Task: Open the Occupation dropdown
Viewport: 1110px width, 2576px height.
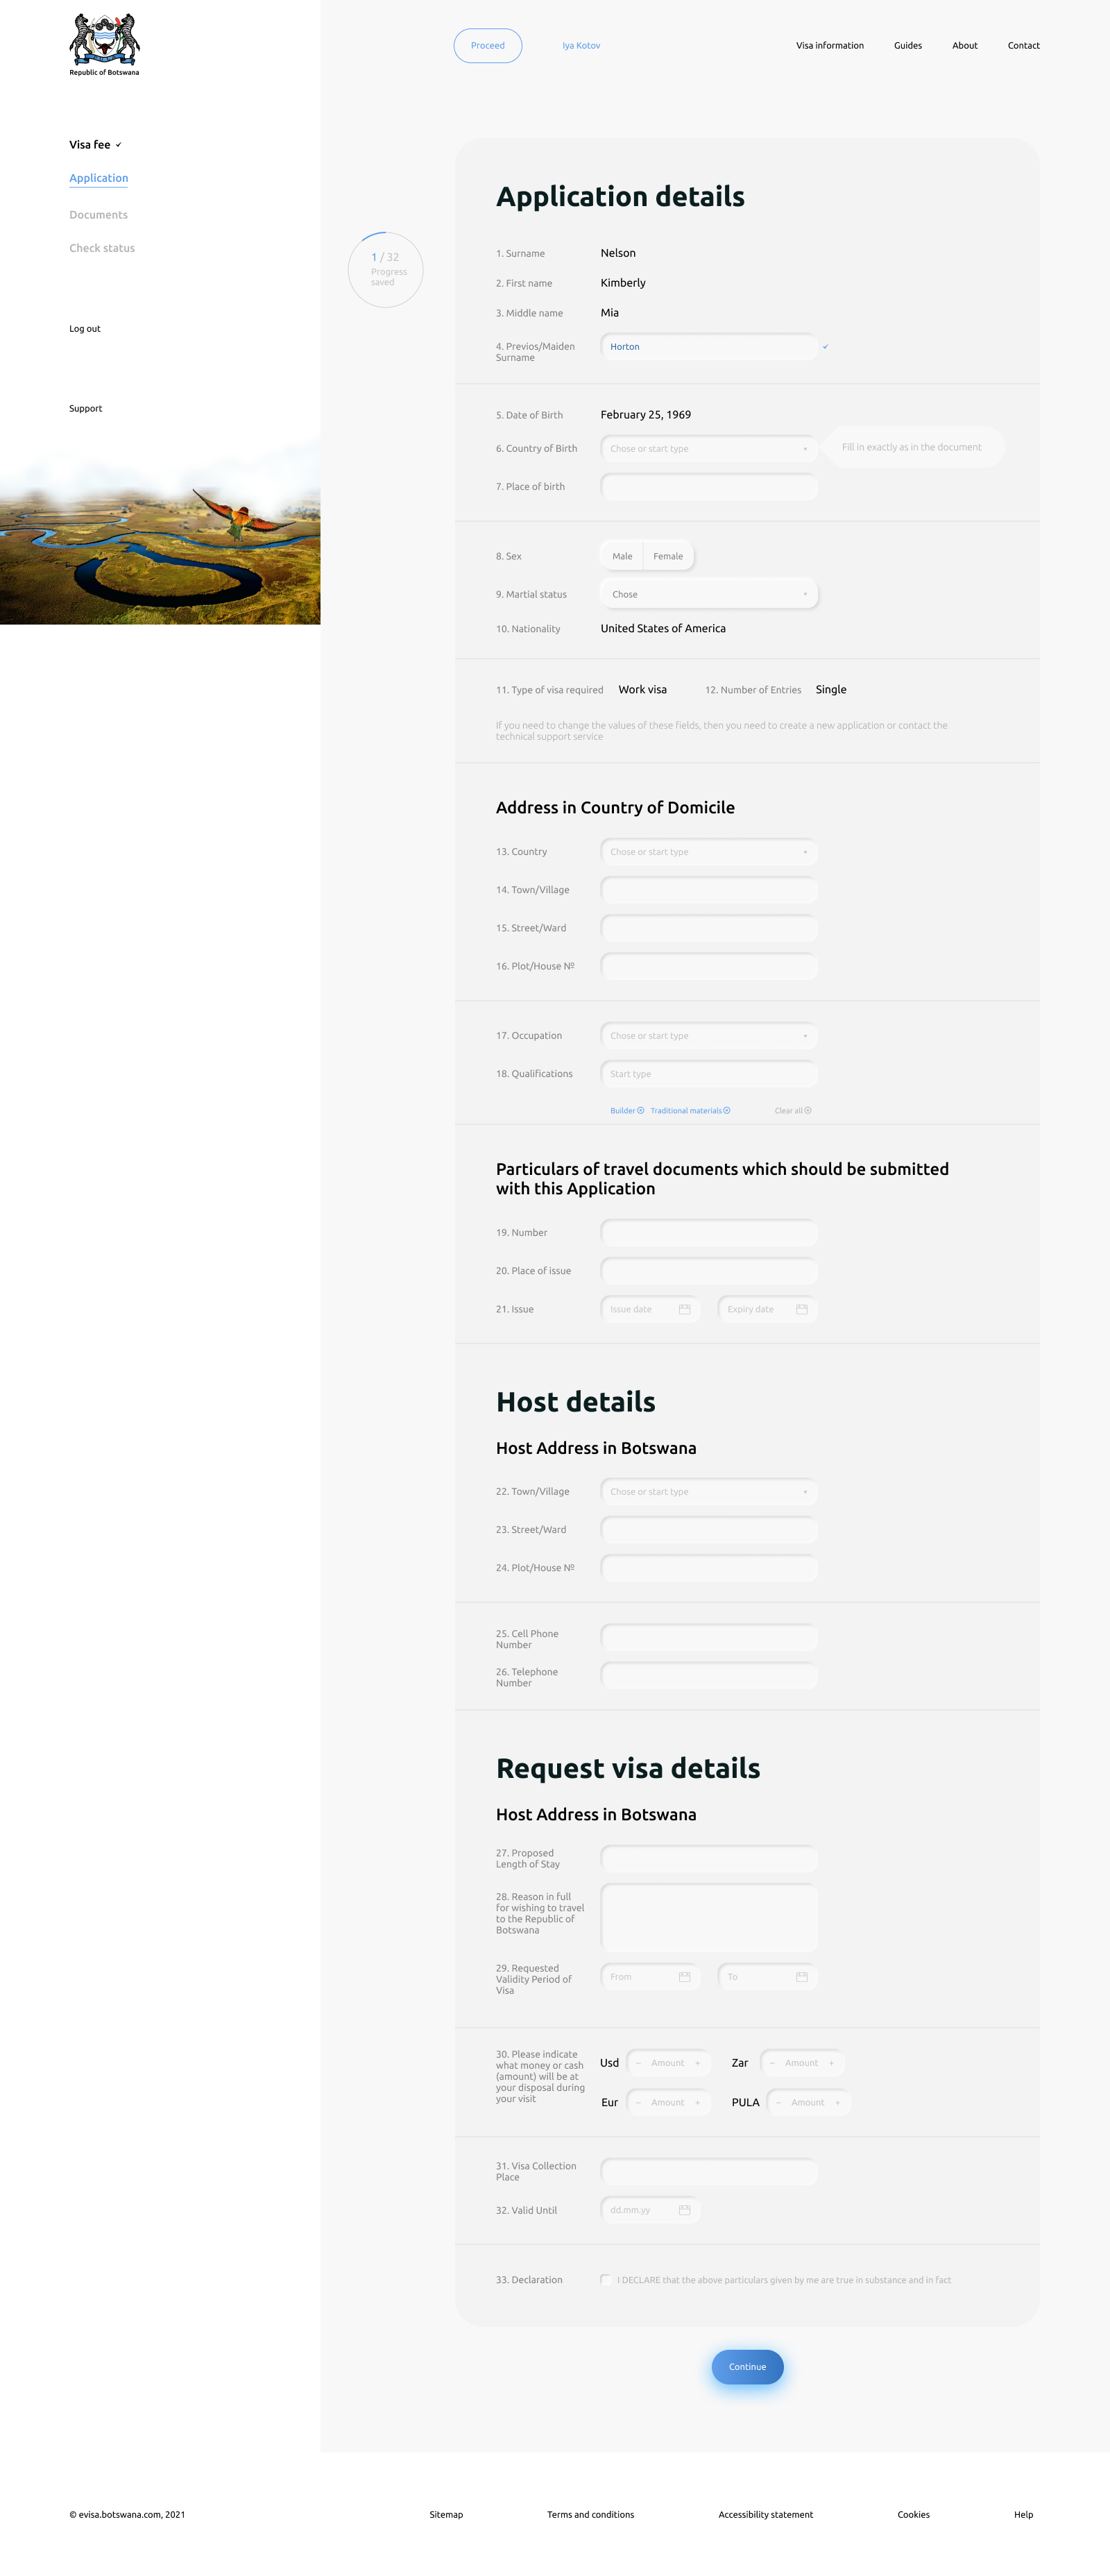Action: [x=708, y=1036]
